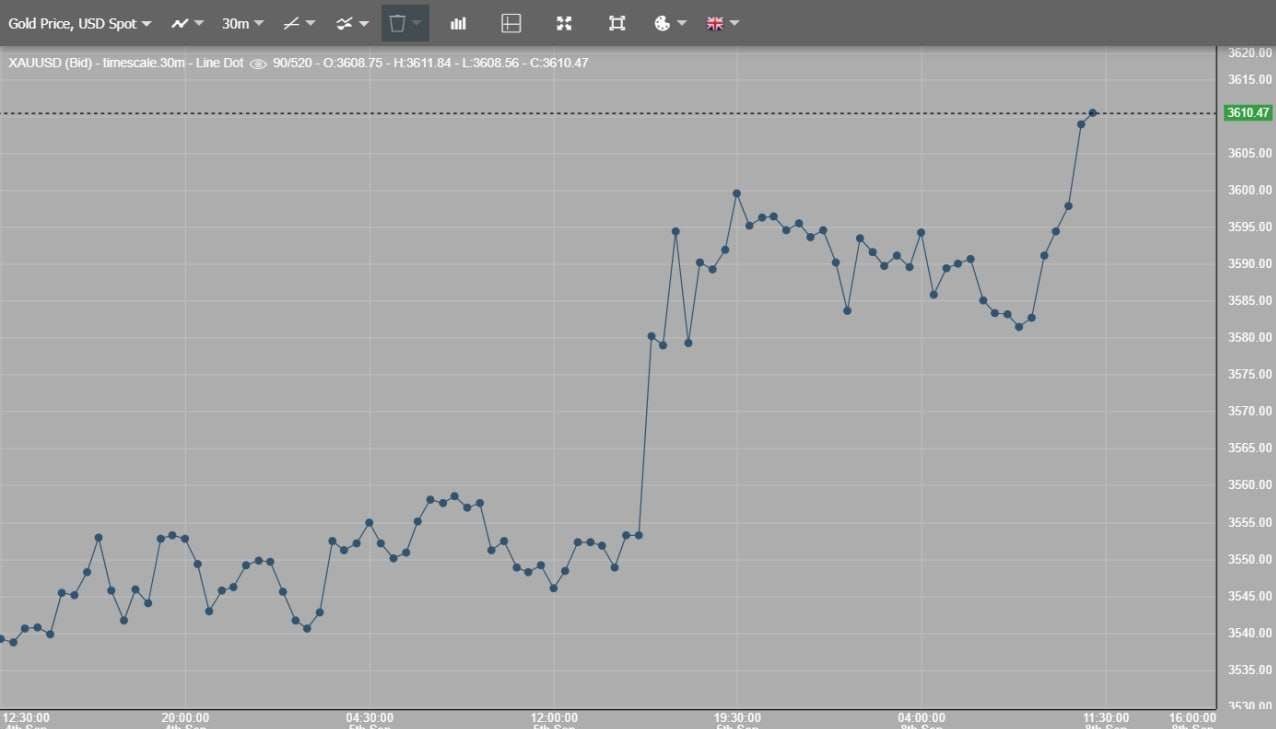Screen dimensions: 1276x729
Task: Open the drawing tools line menu
Action: tap(298, 23)
